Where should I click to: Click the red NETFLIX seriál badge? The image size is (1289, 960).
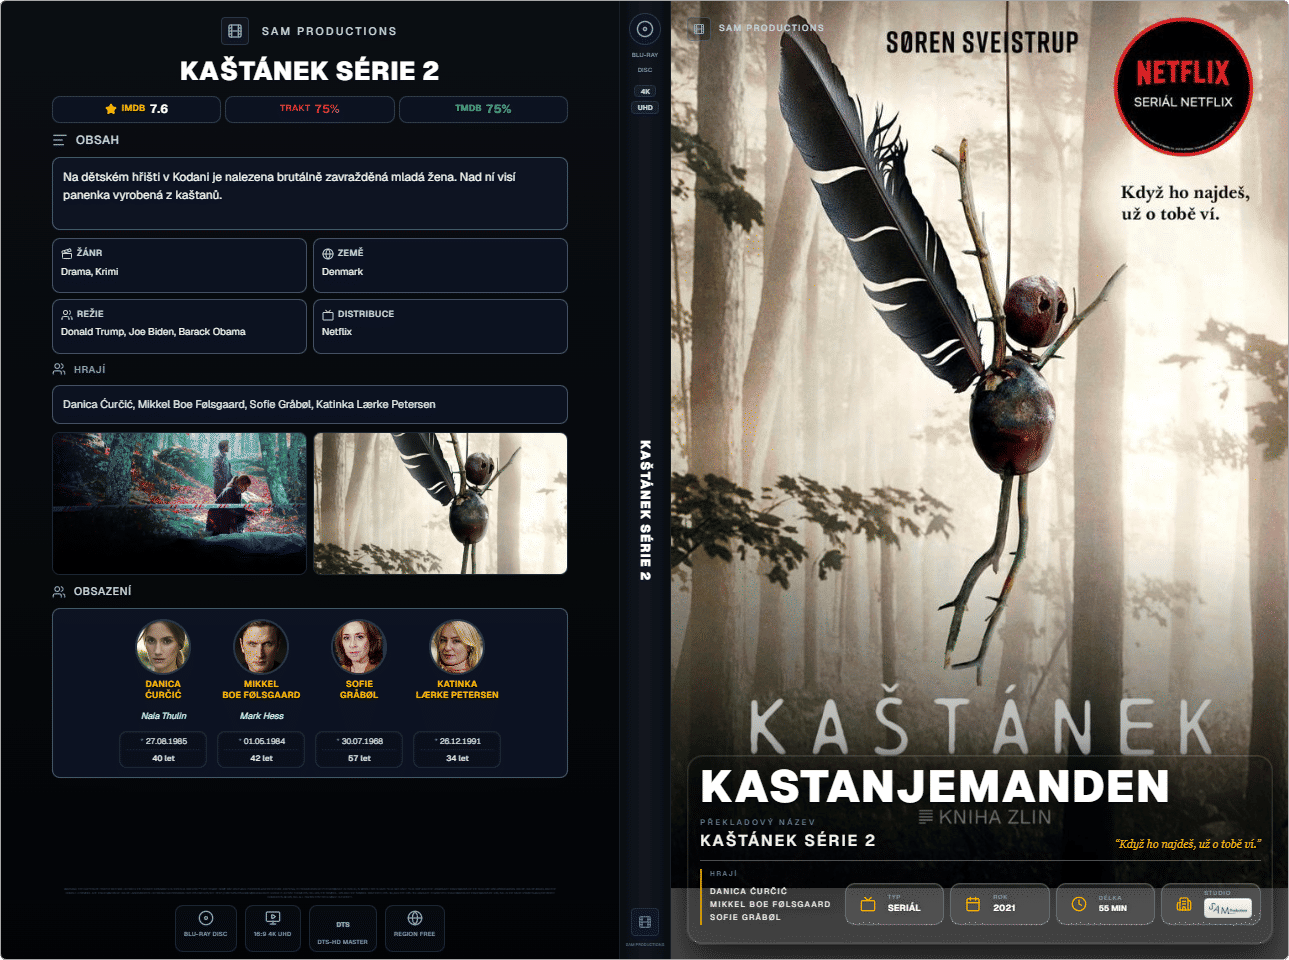1183,86
